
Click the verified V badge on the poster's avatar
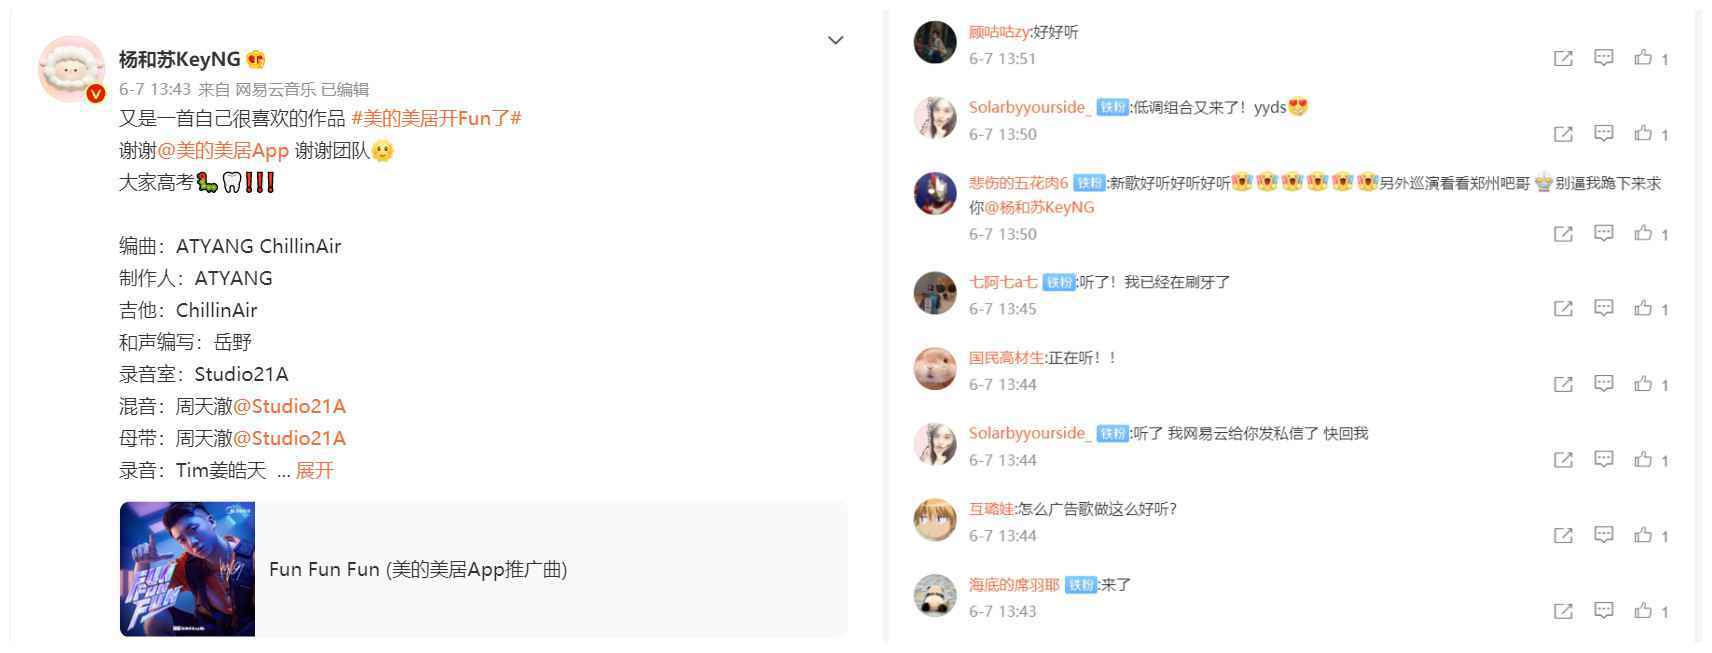pyautogui.click(x=96, y=93)
